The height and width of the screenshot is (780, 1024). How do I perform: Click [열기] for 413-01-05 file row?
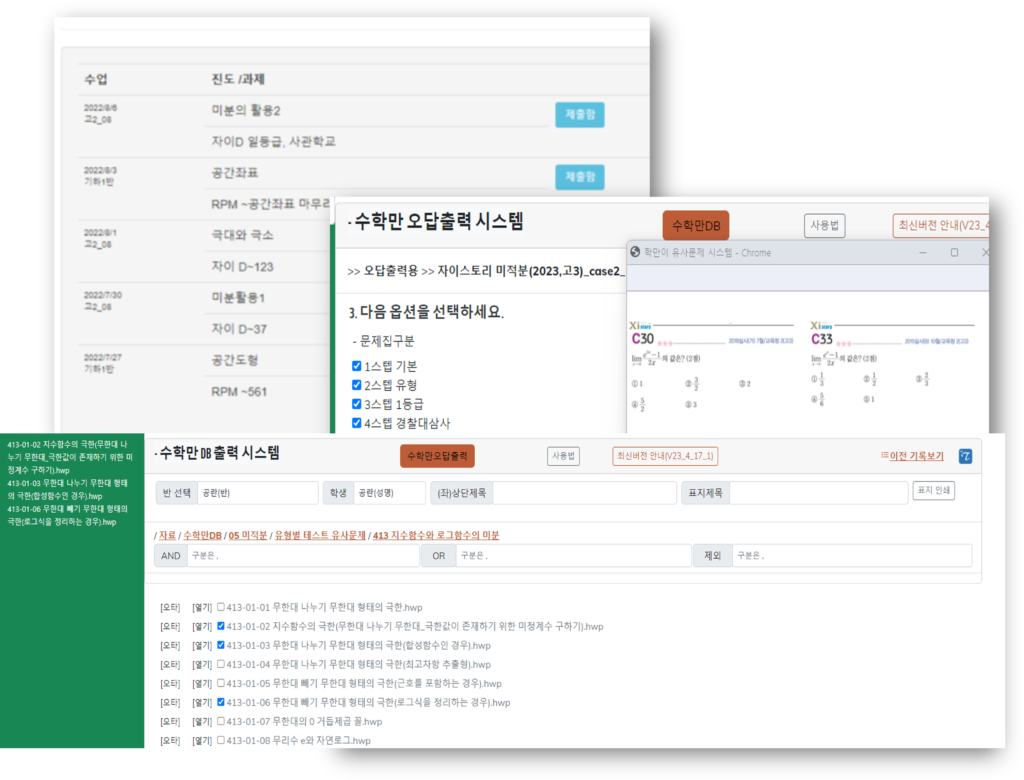202,684
